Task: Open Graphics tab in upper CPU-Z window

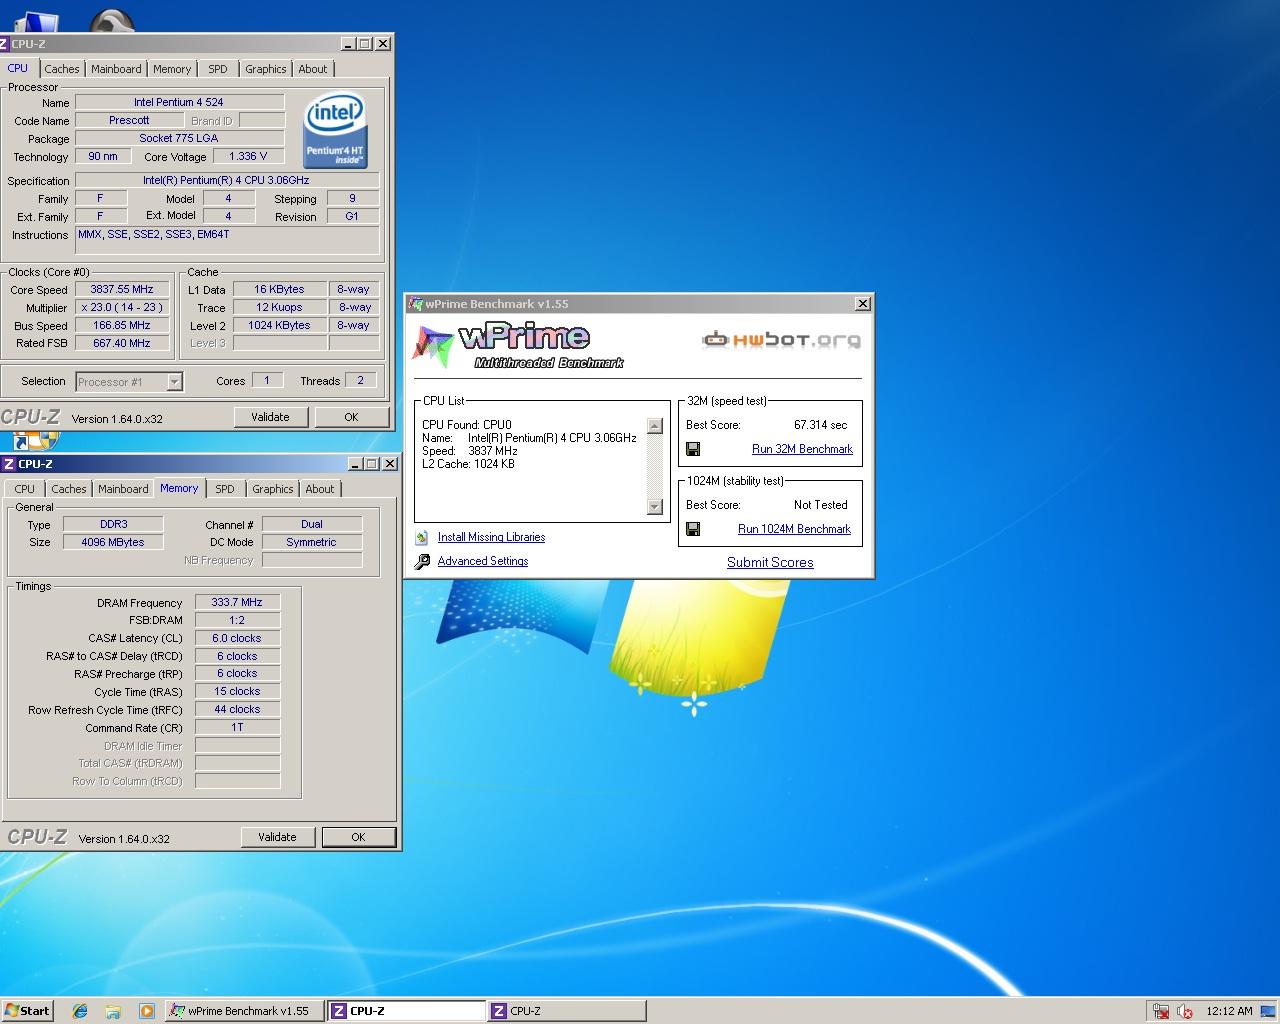Action: click(266, 69)
